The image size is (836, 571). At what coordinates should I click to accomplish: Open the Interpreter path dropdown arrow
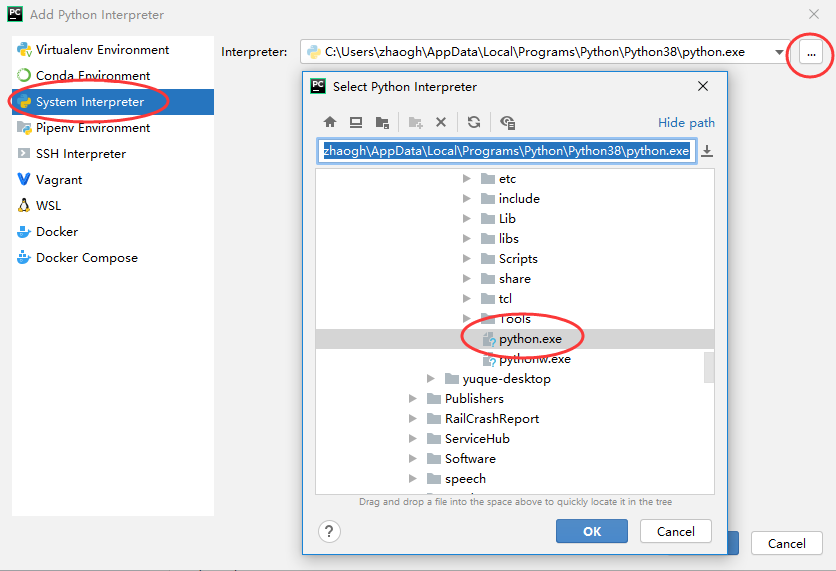point(779,52)
